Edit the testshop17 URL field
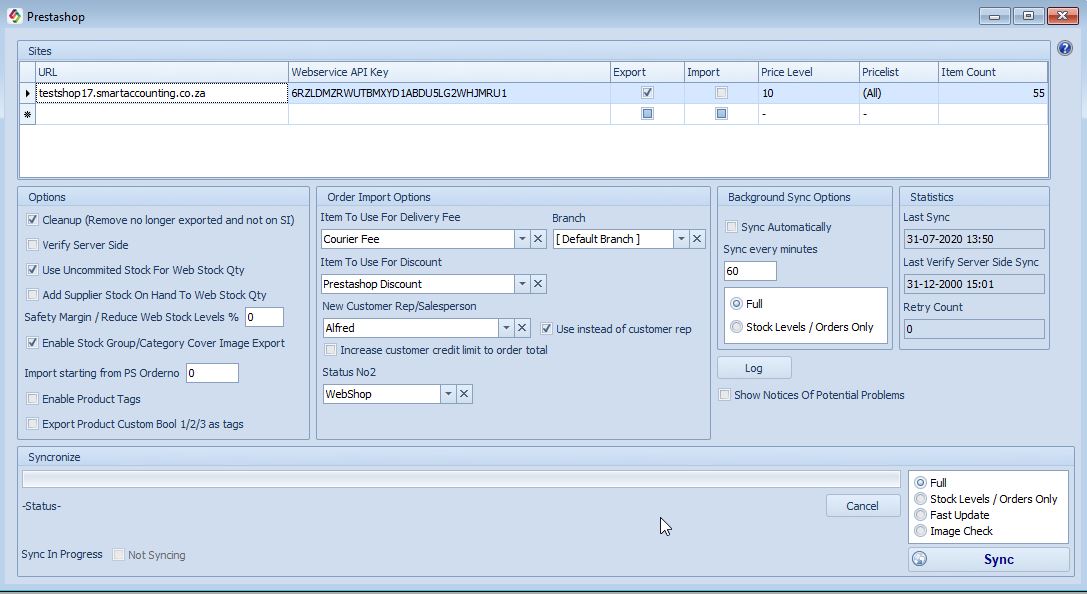1087x594 pixels. [x=162, y=93]
